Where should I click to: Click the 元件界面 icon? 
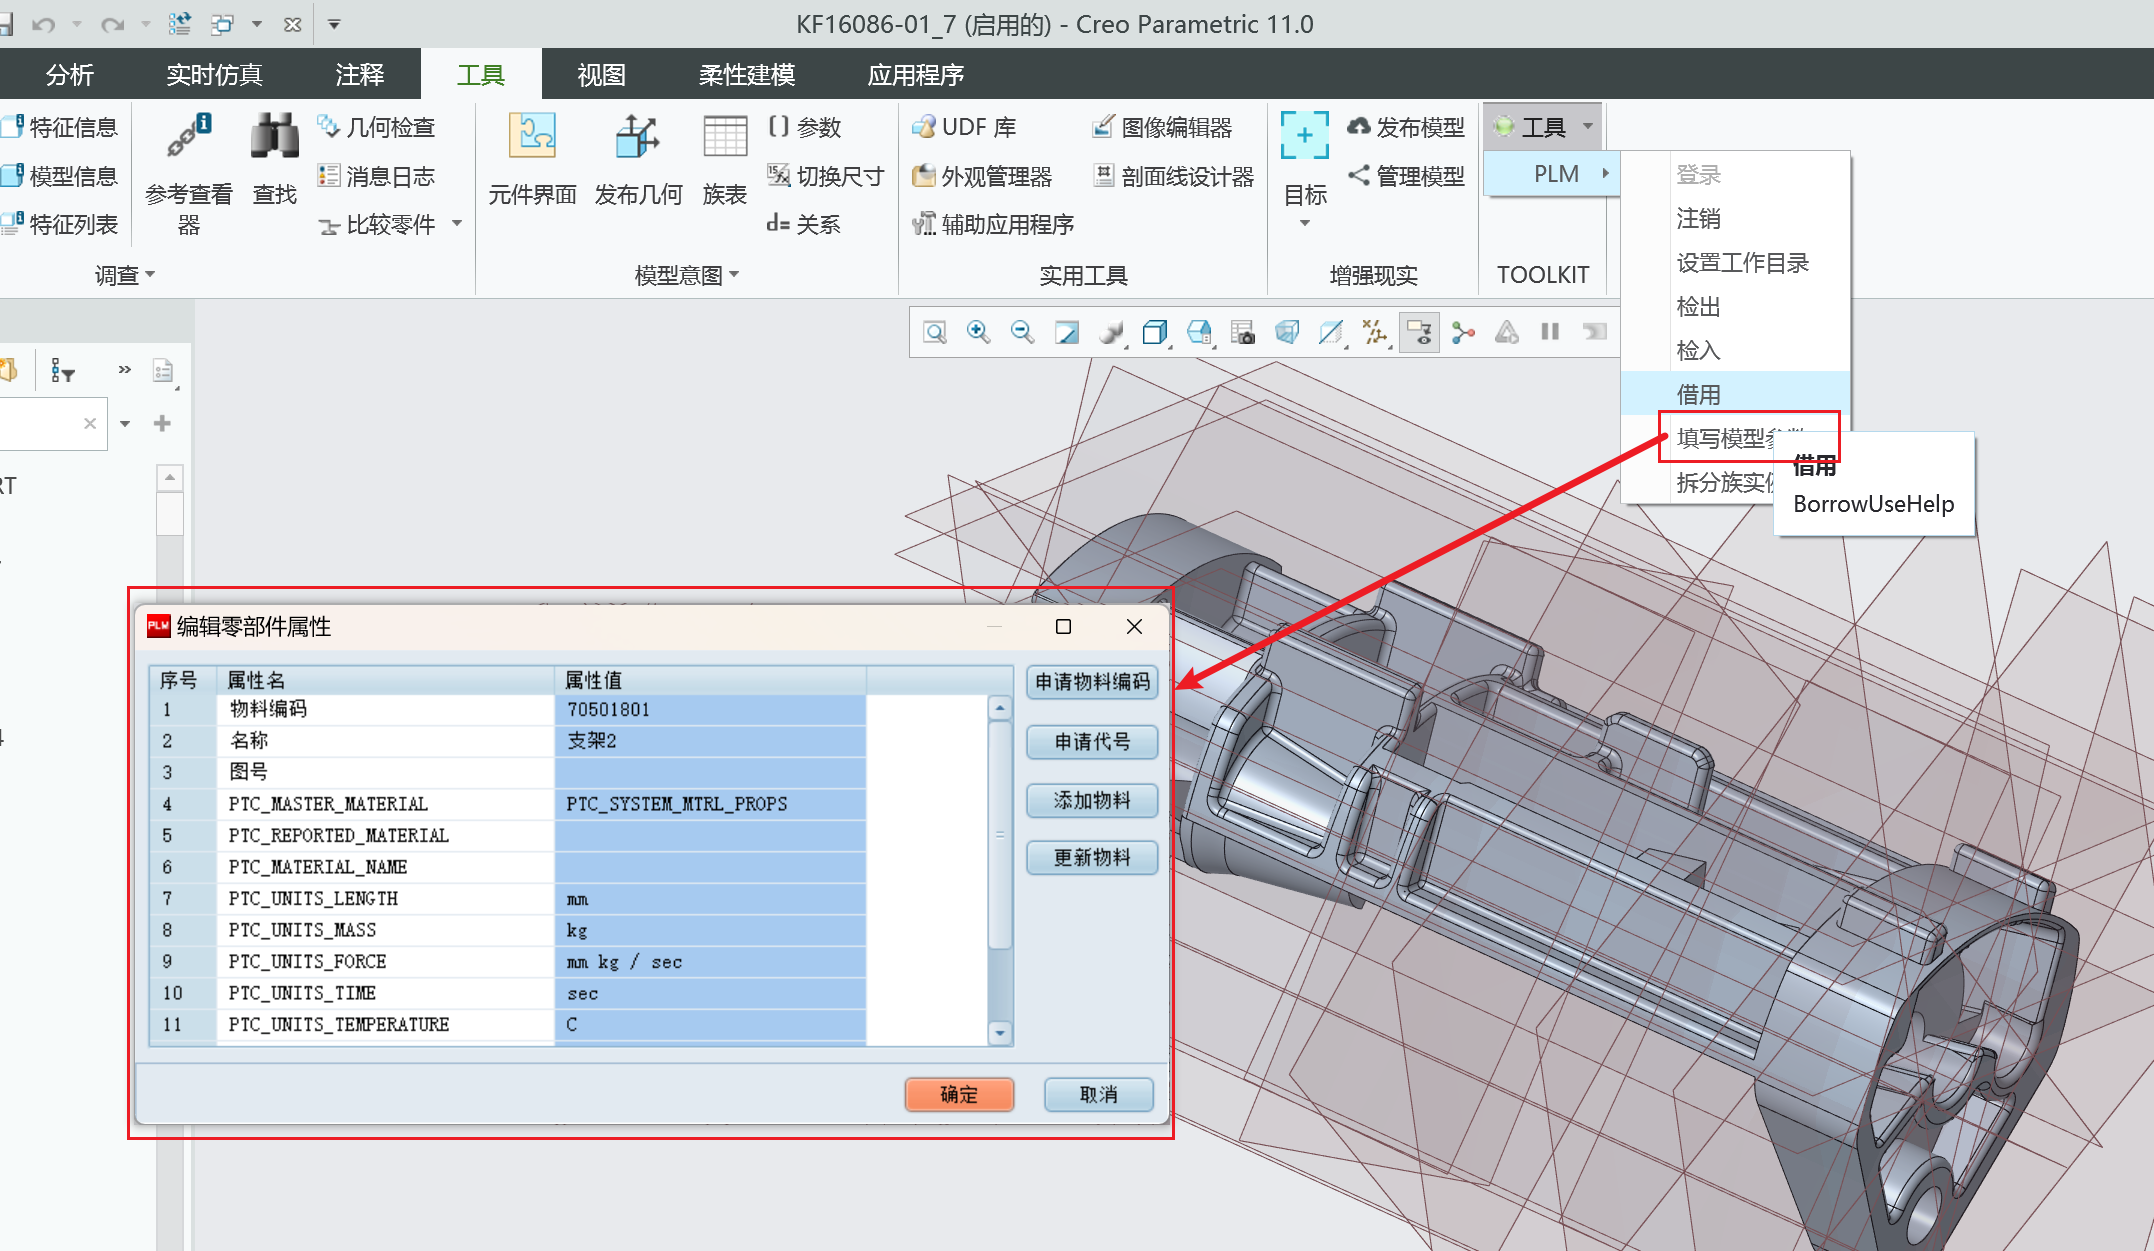(532, 136)
